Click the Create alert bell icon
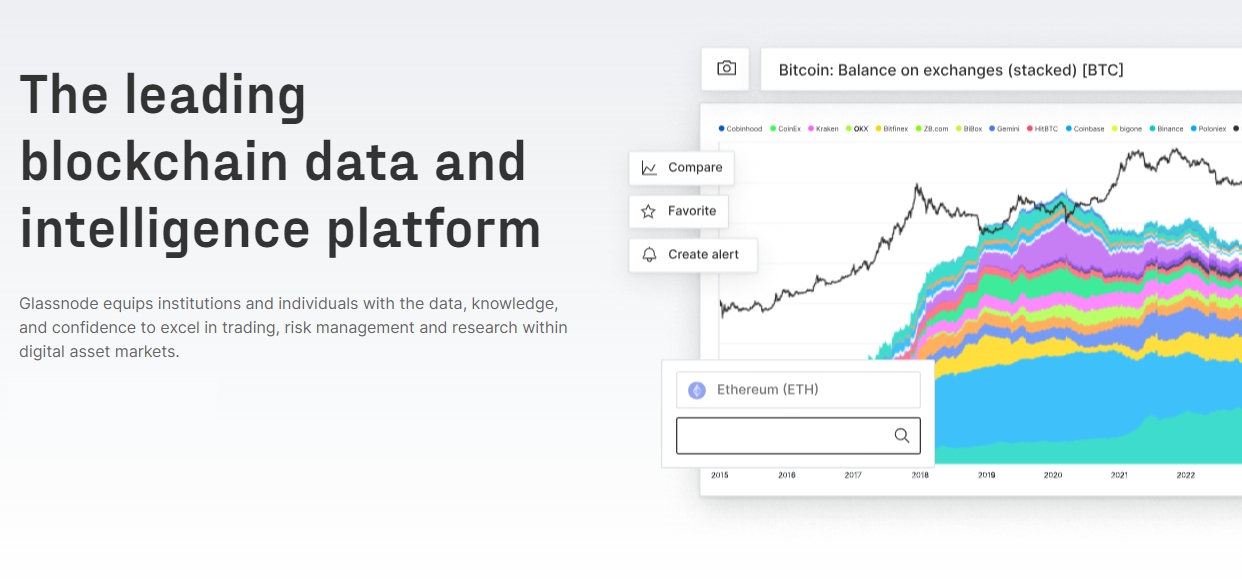The height and width of the screenshot is (580, 1242). click(651, 255)
